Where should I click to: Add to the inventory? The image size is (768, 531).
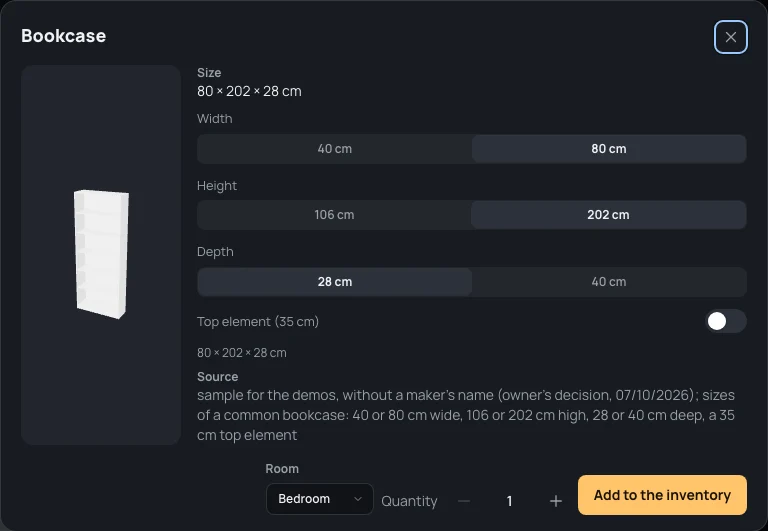pyautogui.click(x=662, y=495)
